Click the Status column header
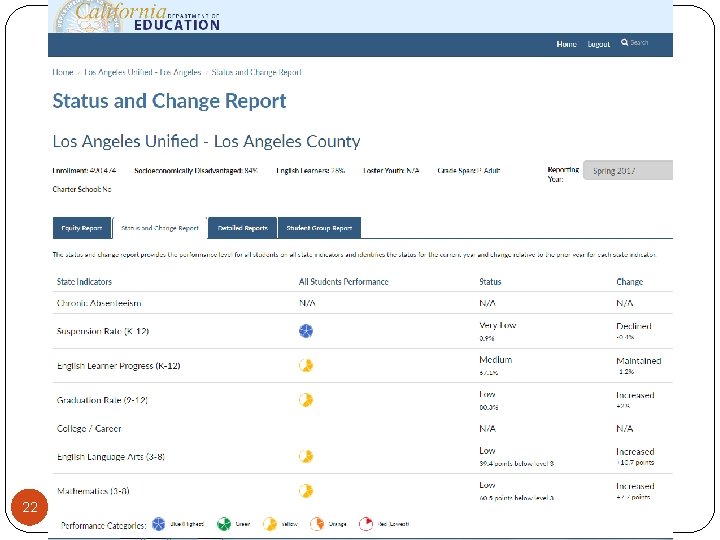The width and height of the screenshot is (720, 540). tap(490, 281)
